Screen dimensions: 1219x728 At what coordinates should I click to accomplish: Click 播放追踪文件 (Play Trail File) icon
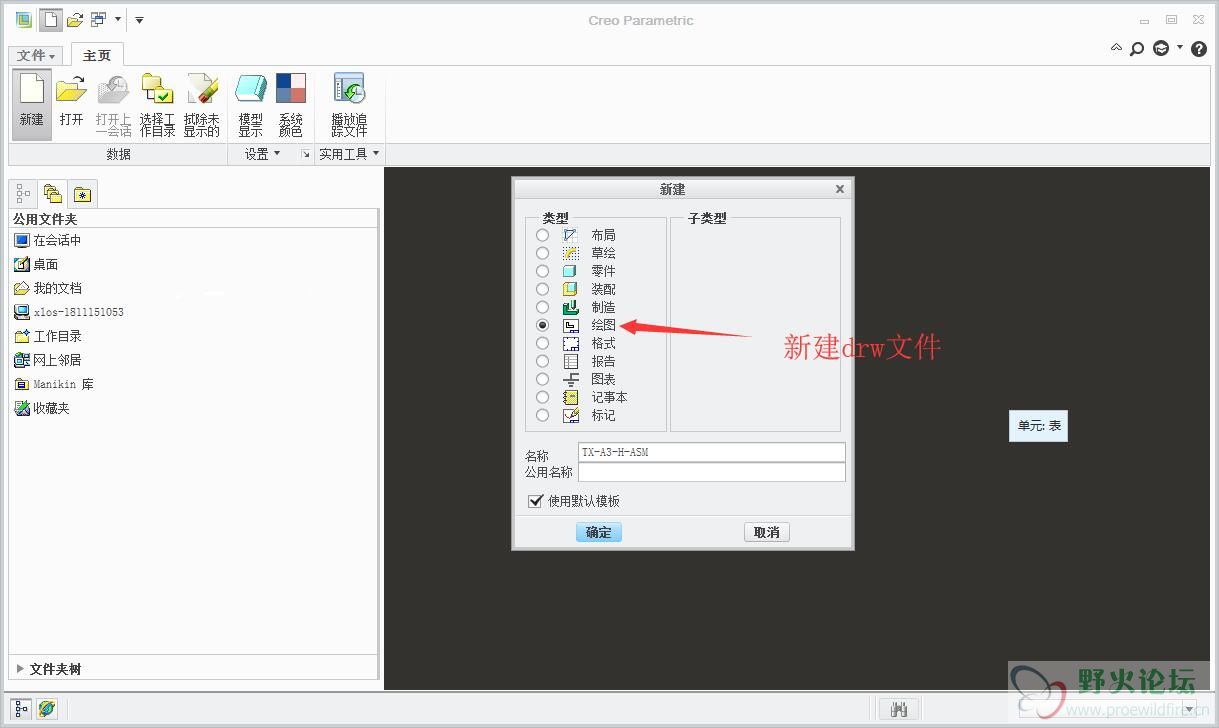[349, 105]
